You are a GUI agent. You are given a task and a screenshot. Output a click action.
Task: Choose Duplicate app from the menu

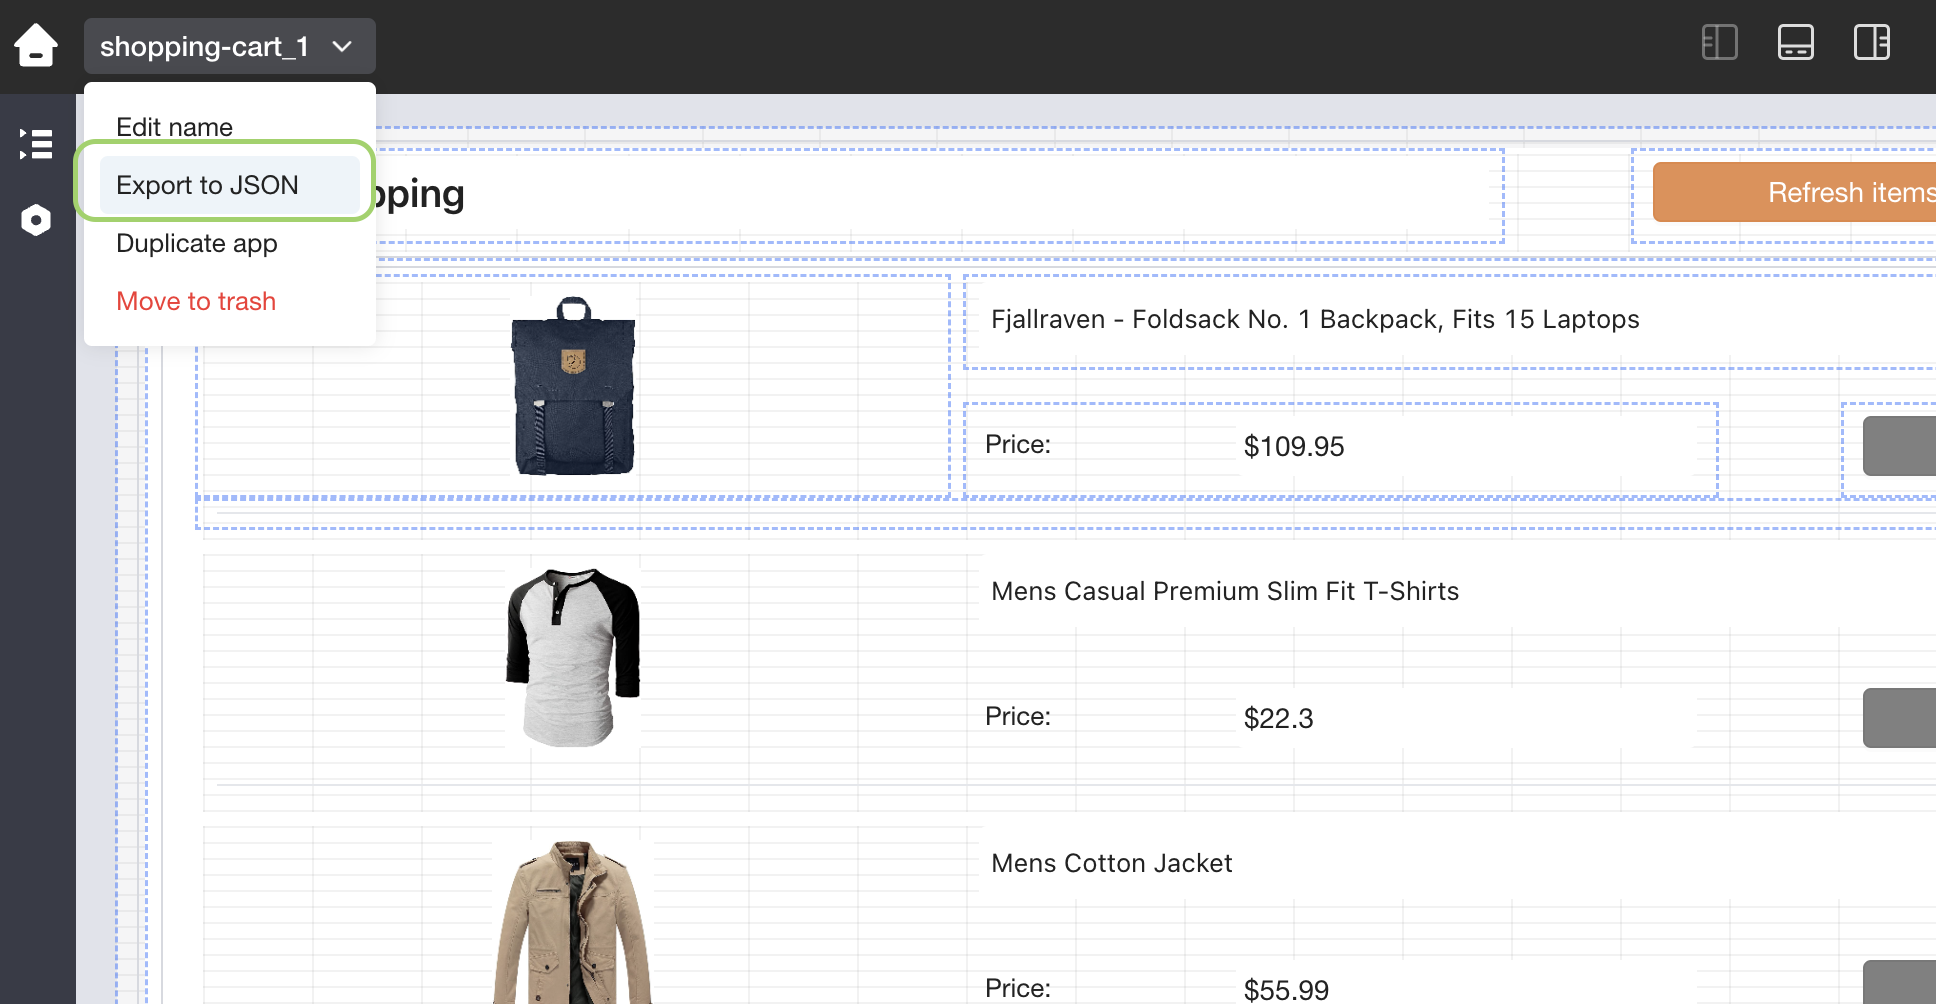(197, 243)
